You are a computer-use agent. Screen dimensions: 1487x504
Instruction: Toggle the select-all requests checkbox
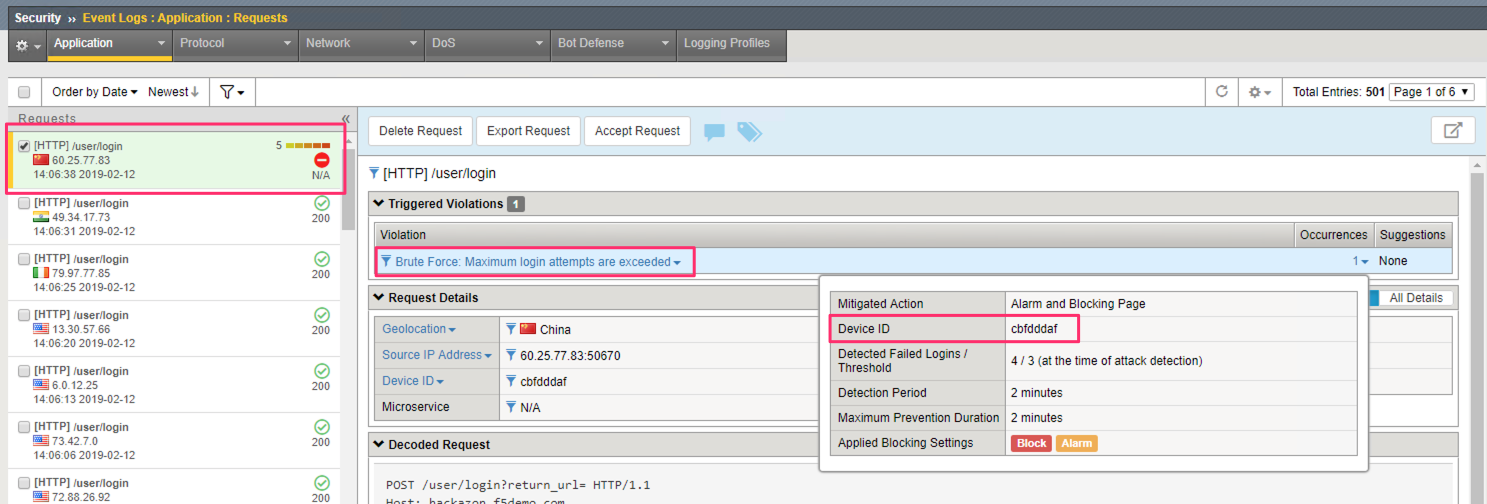click(24, 92)
